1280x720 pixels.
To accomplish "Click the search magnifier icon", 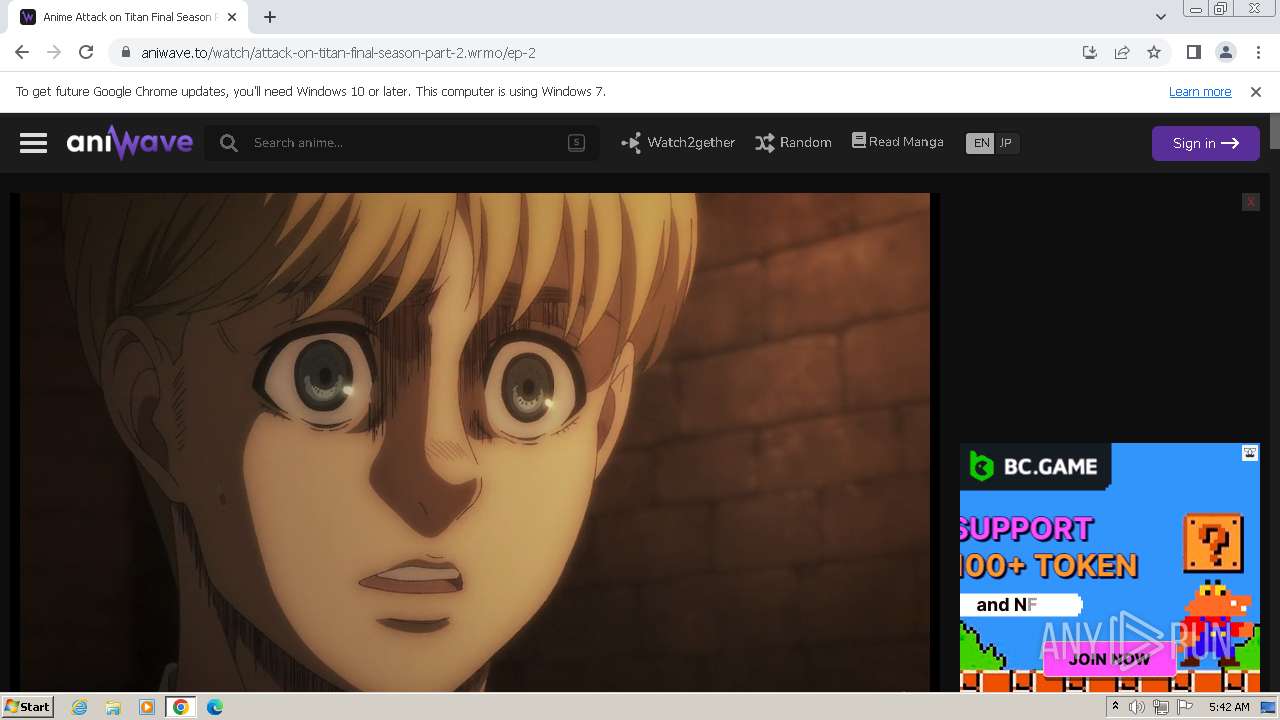I will 229,143.
